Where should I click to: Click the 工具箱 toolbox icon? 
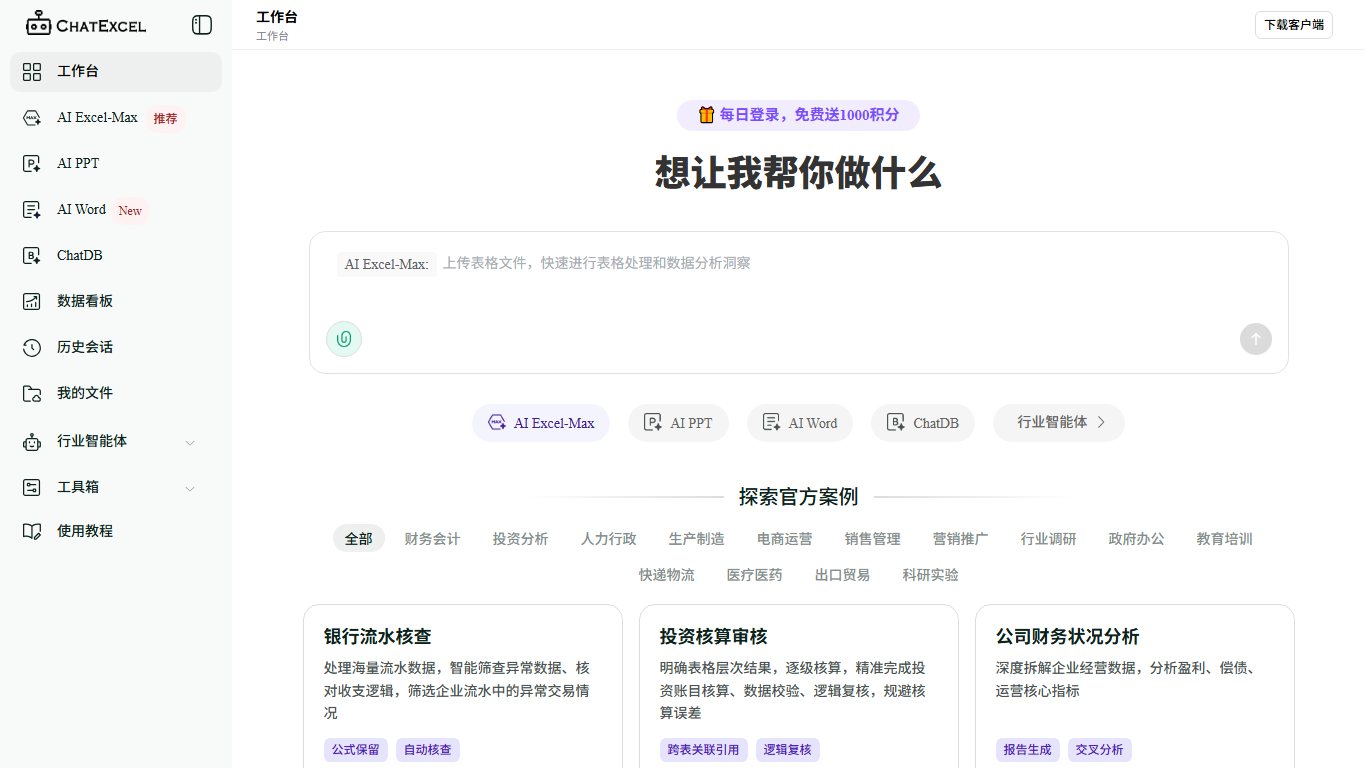pos(32,487)
